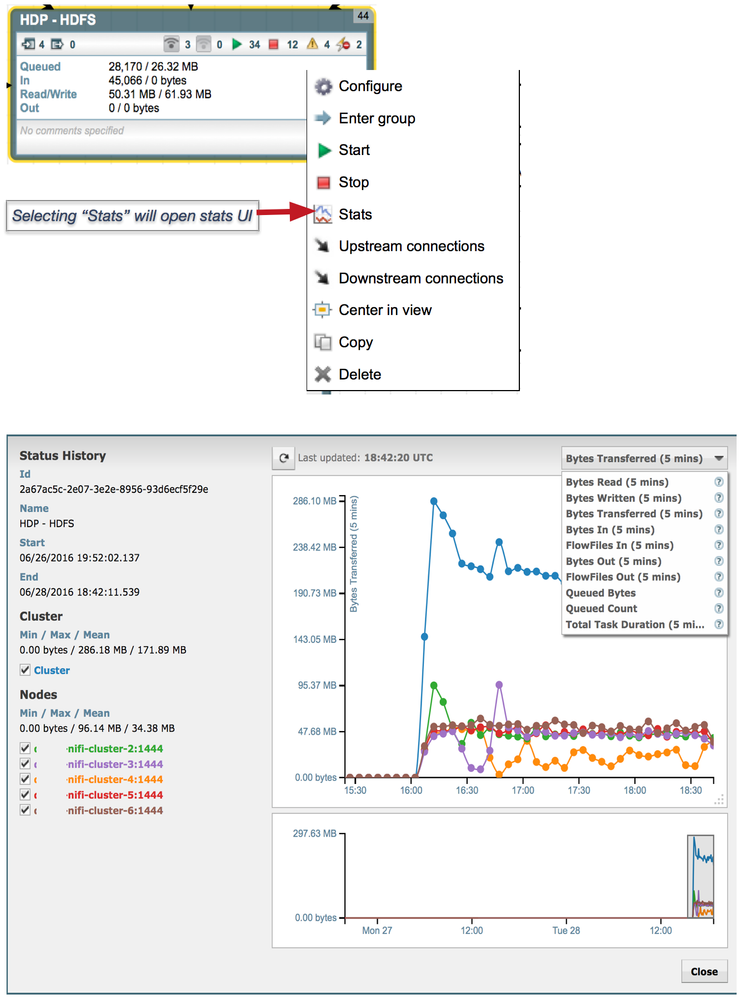742x999 pixels.
Task: Click the running components icon showing 34
Action: point(237,44)
